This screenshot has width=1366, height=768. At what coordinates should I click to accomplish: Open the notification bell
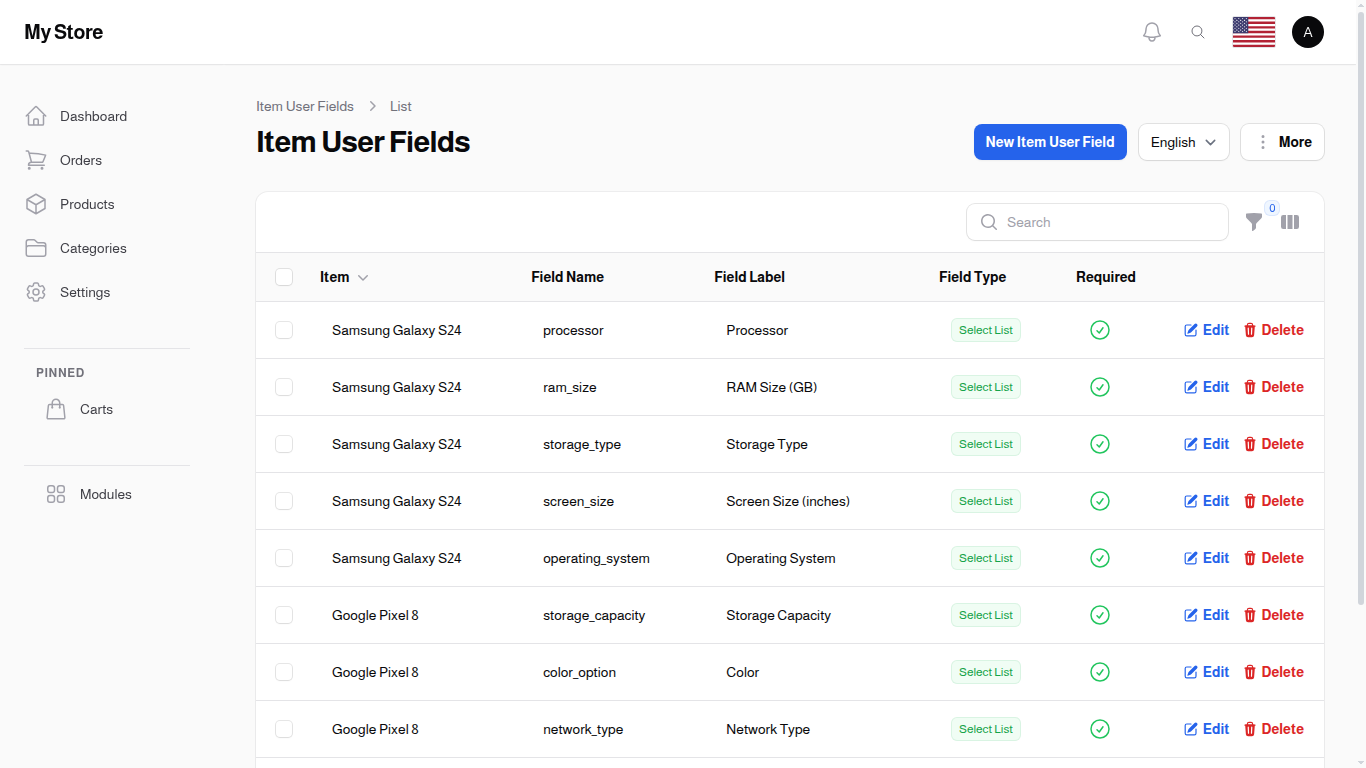coord(1151,31)
